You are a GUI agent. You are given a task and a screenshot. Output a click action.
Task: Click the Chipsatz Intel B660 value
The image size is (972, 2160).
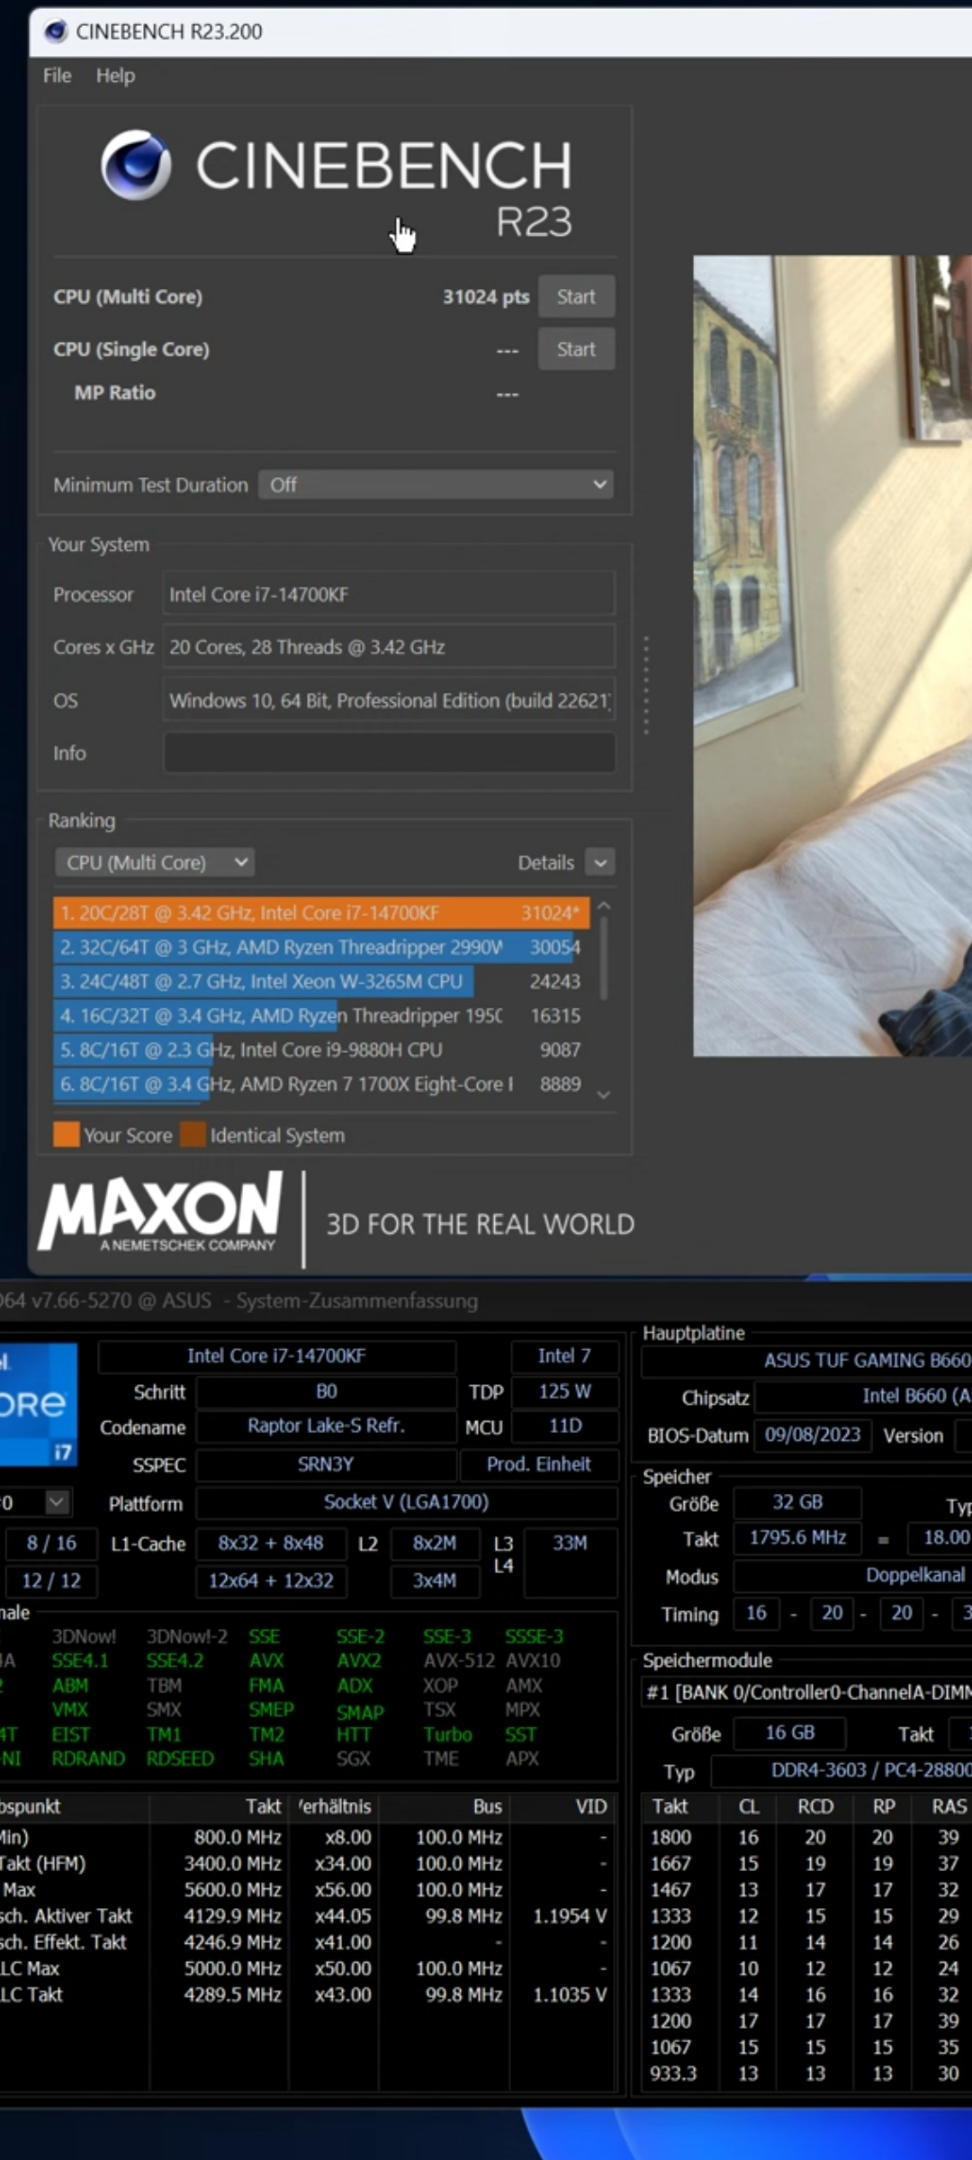(x=864, y=1396)
